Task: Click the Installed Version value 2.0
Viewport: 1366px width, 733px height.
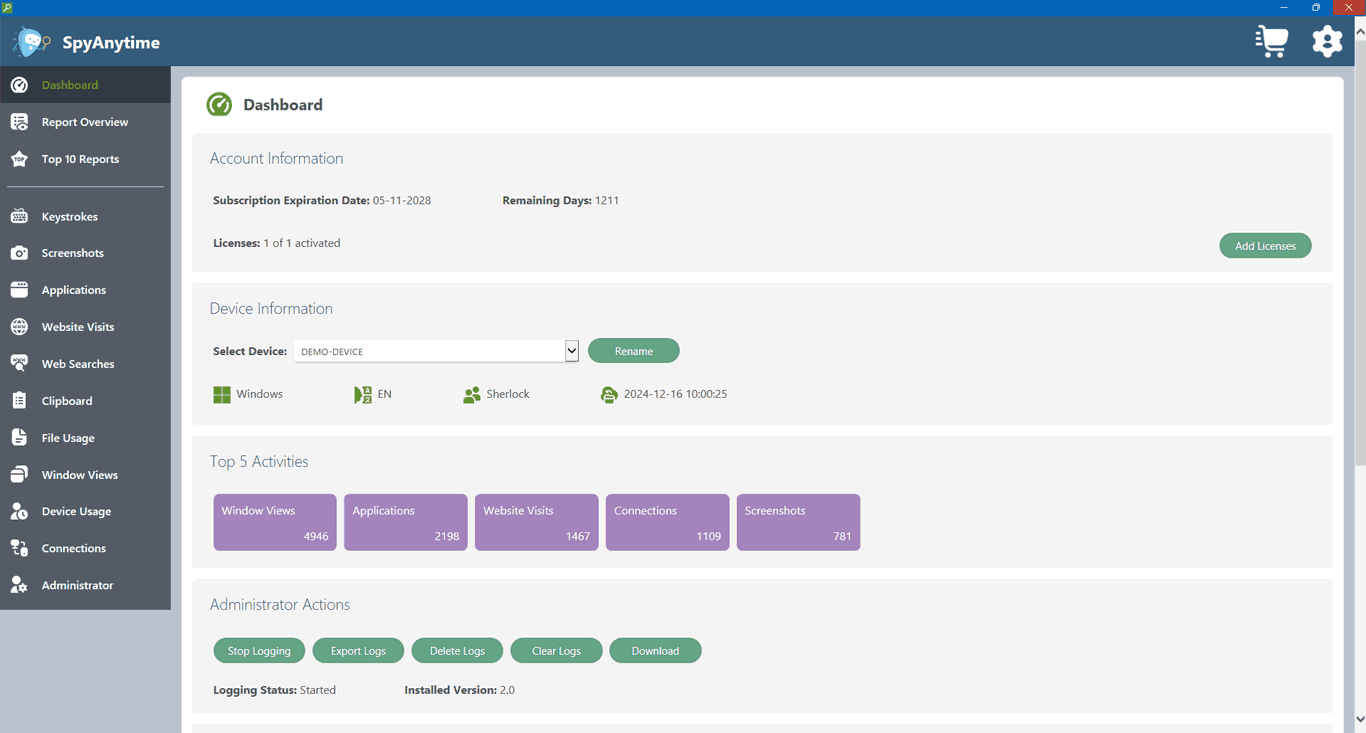Action: (x=507, y=690)
